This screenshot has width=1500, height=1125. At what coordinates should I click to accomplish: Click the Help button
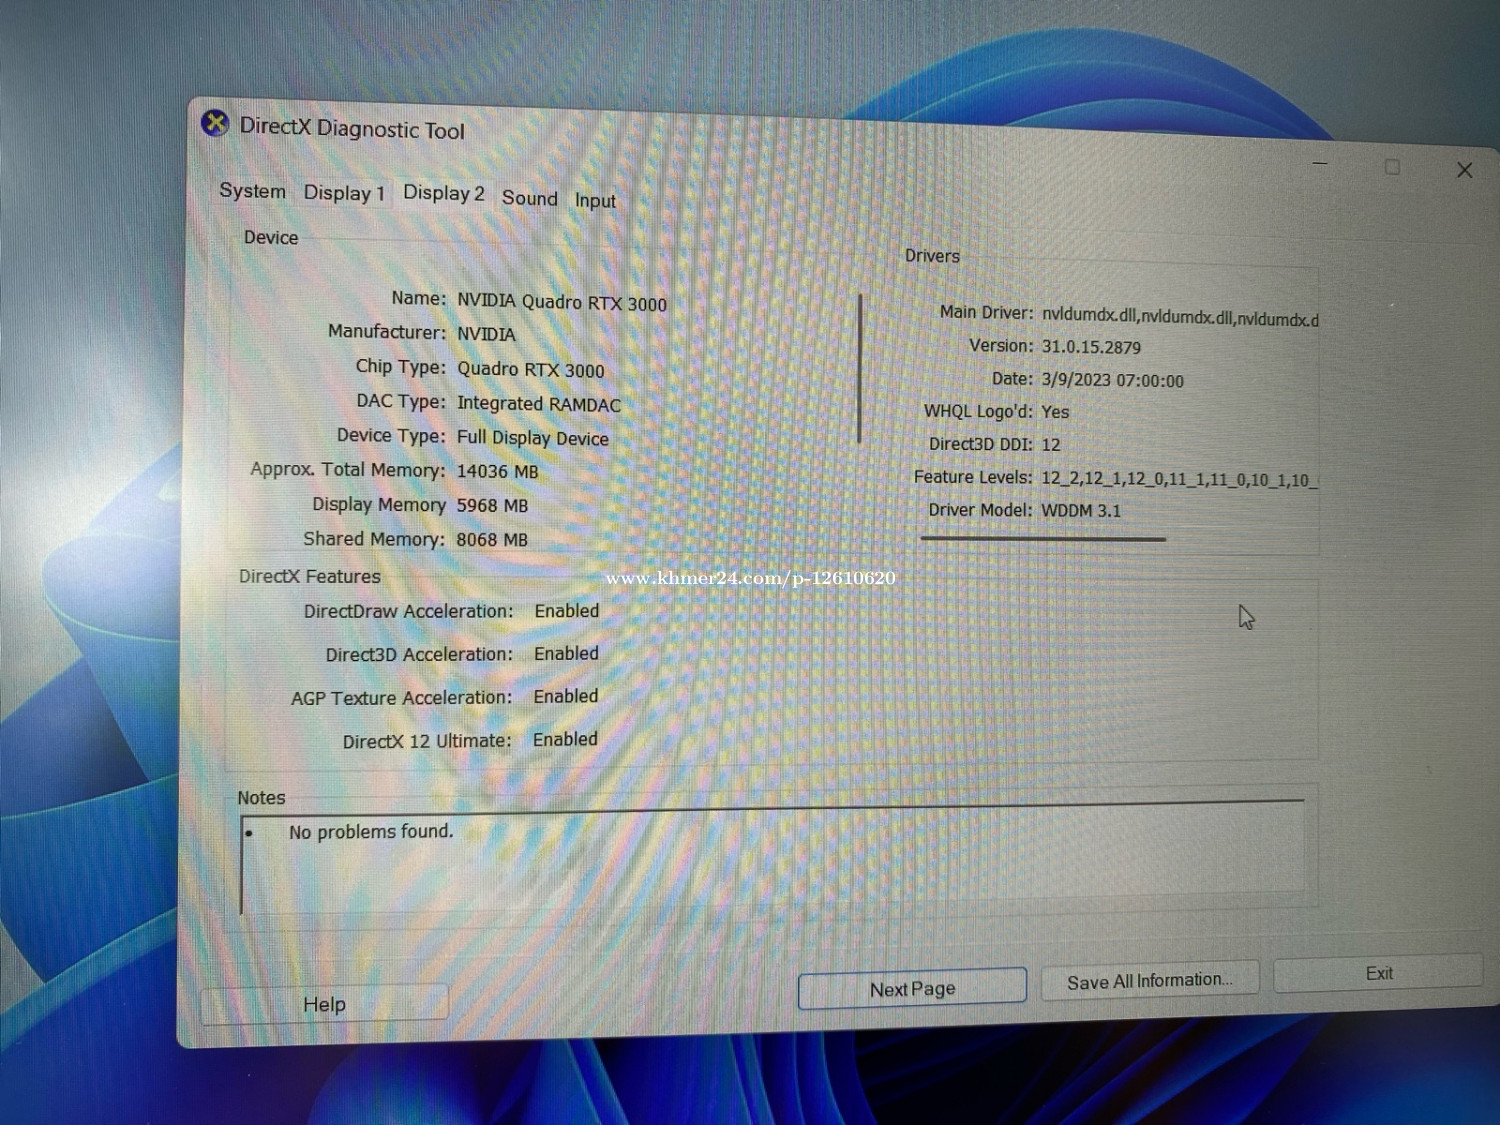pos(325,1004)
